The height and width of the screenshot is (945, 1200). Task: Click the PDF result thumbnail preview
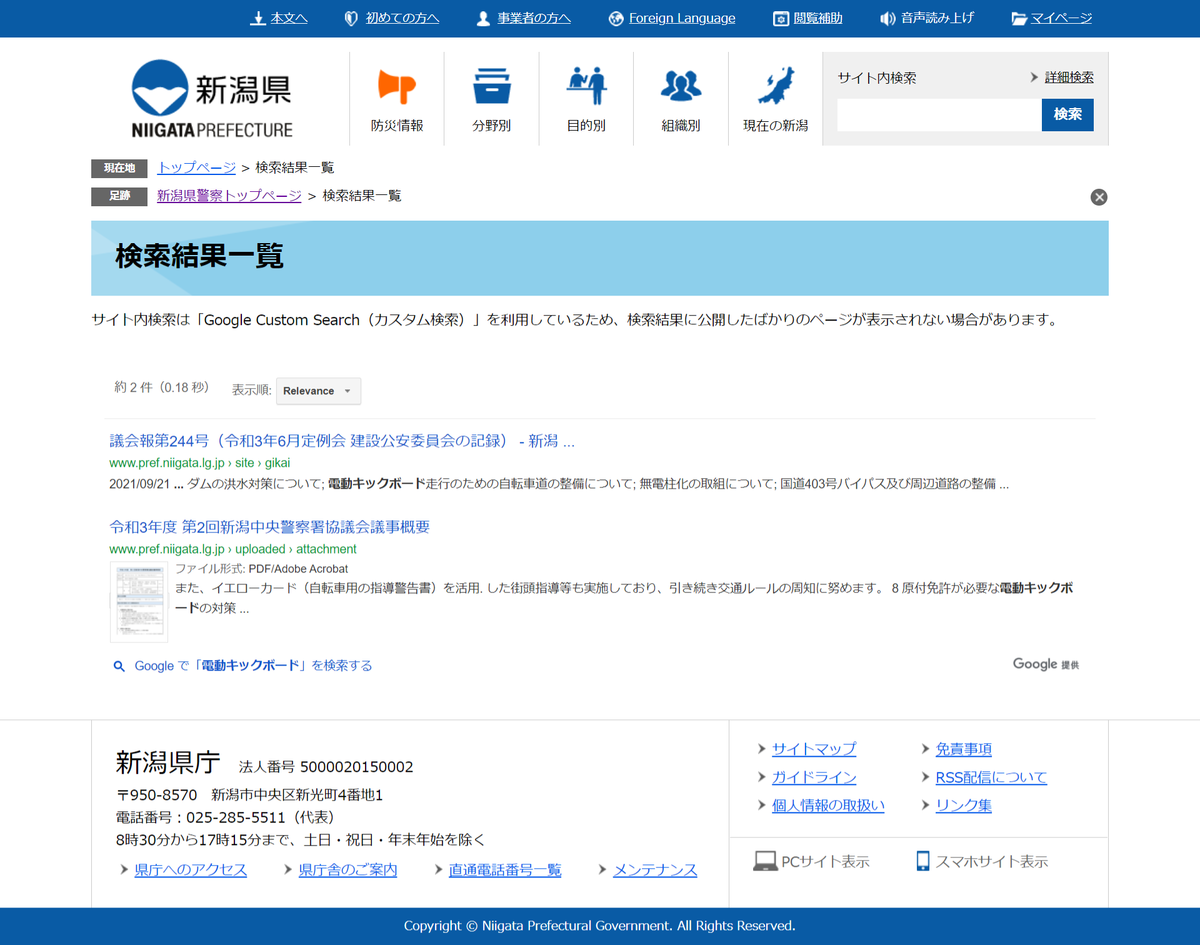[x=139, y=602]
